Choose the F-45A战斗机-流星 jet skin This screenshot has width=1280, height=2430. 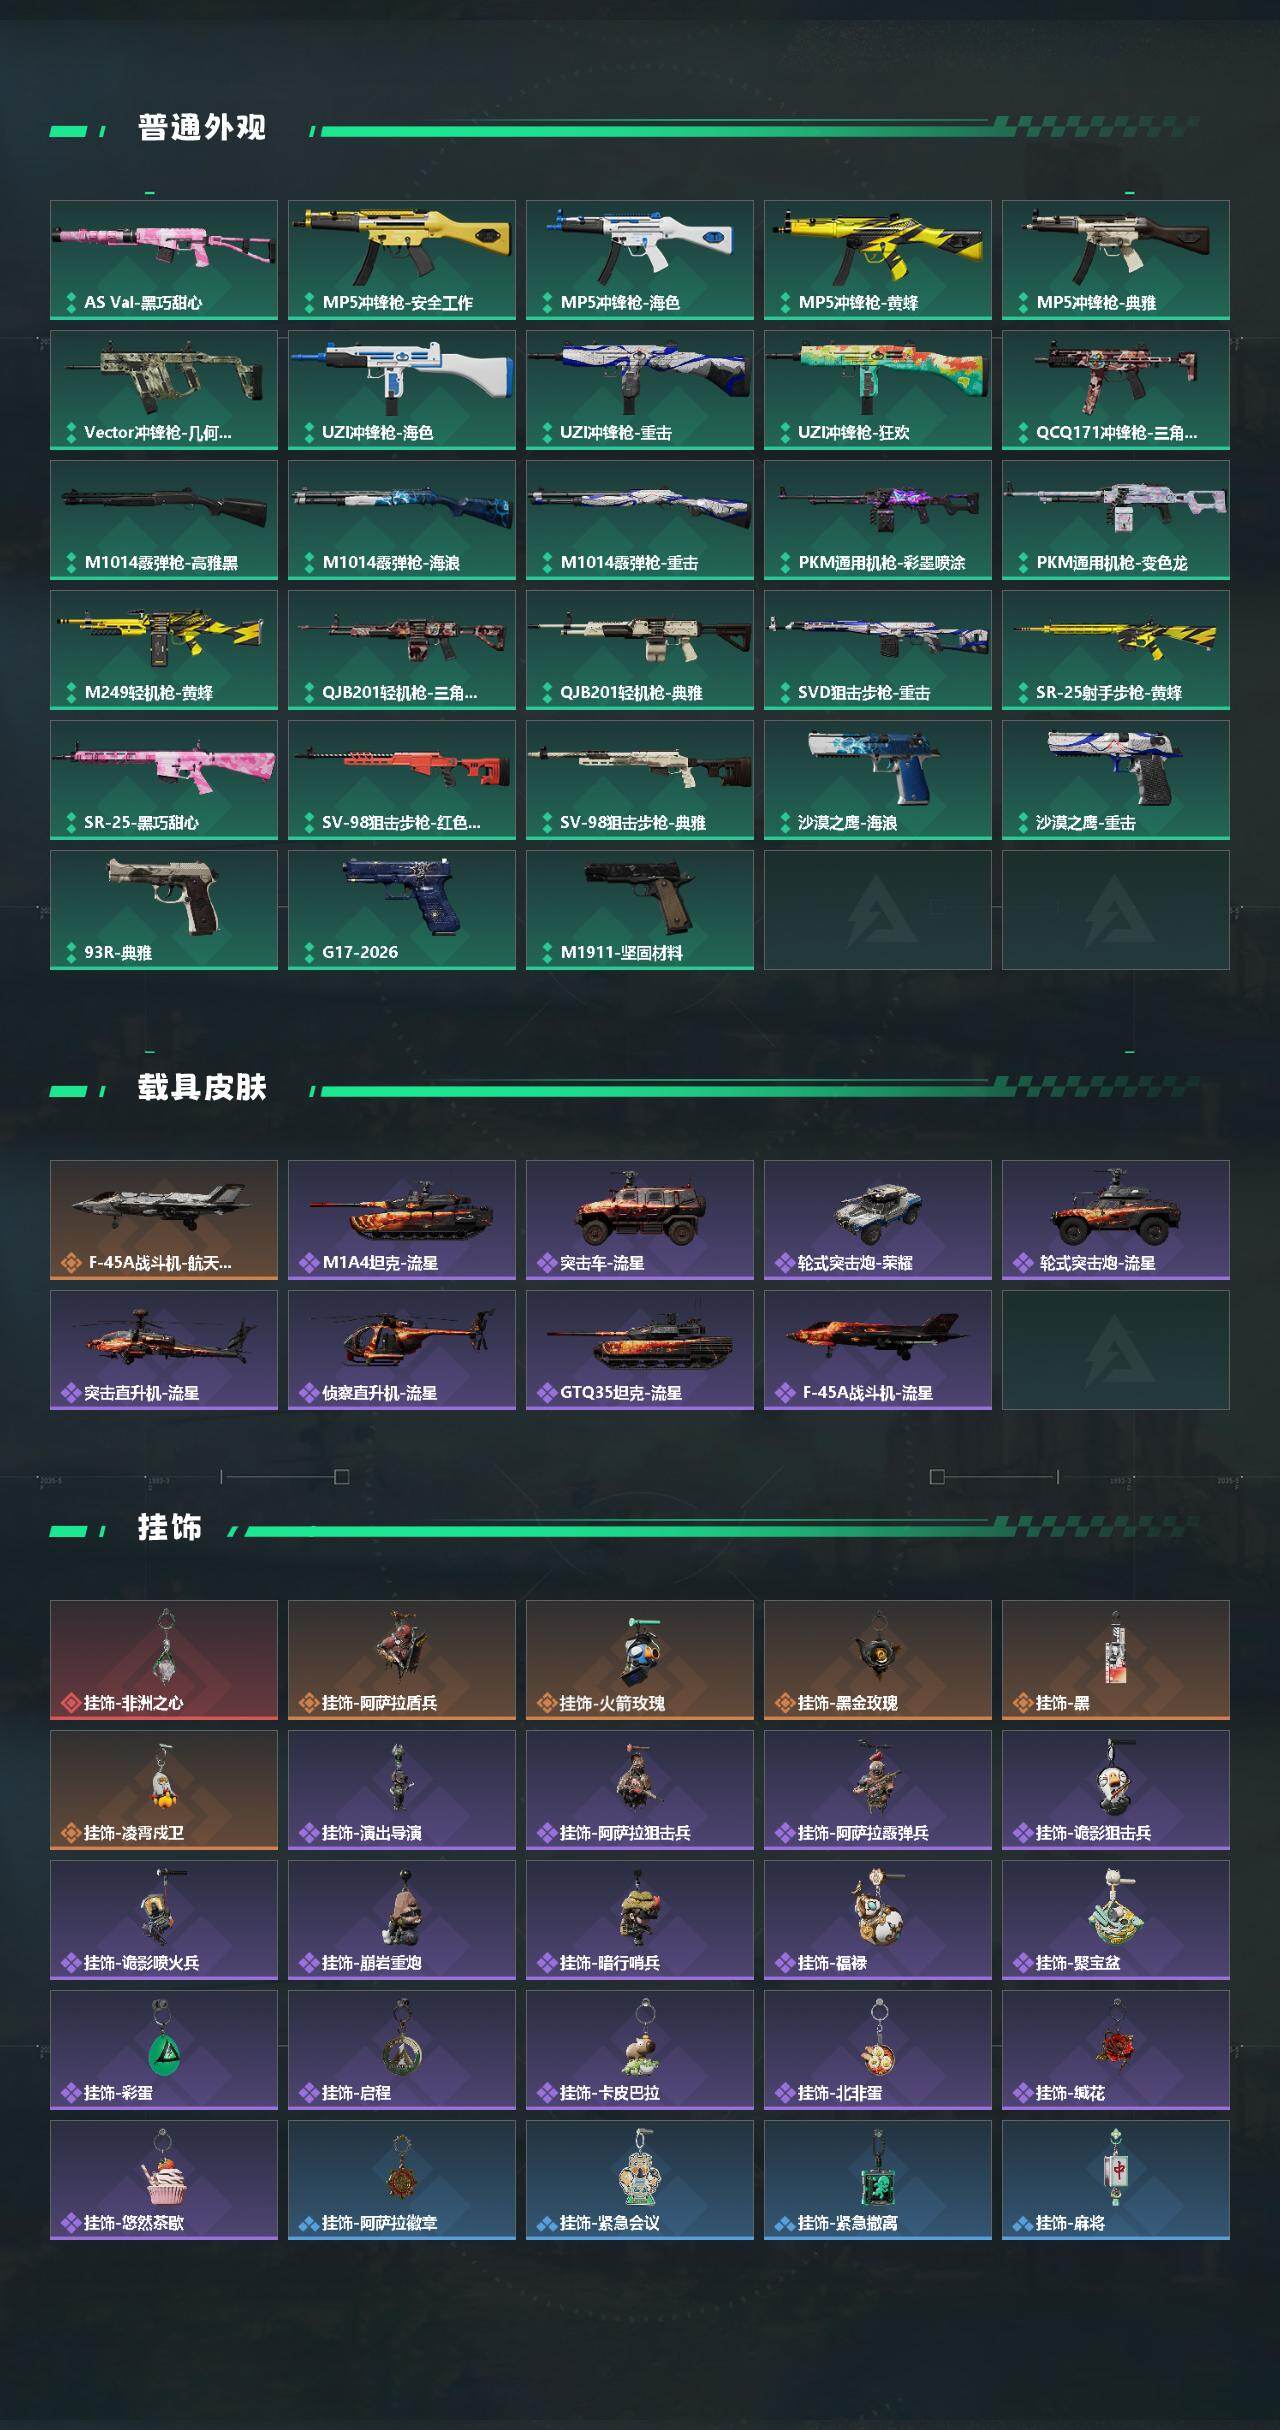[x=878, y=1350]
